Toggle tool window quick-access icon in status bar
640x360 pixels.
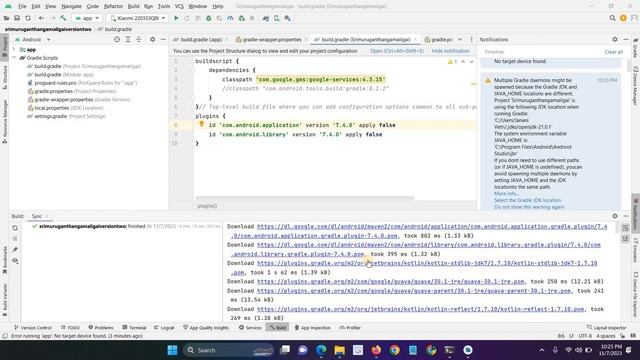click(x=5, y=336)
